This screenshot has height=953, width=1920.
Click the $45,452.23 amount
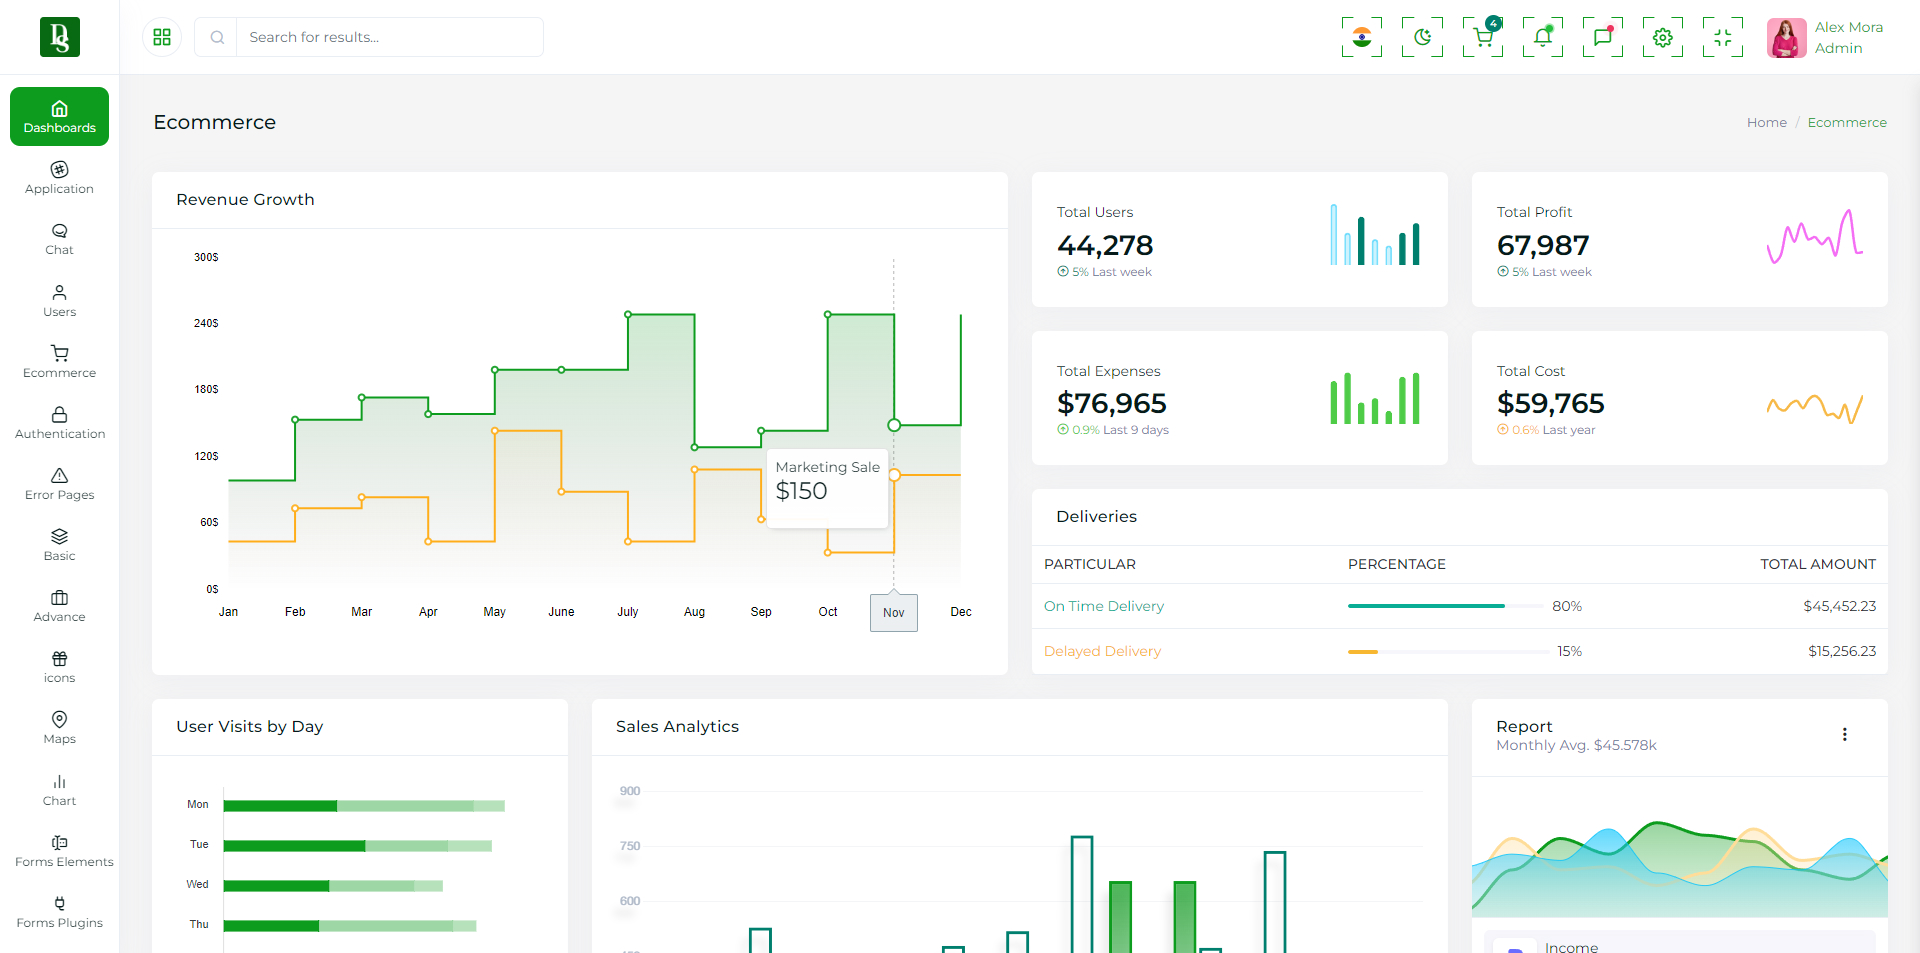pyautogui.click(x=1839, y=606)
